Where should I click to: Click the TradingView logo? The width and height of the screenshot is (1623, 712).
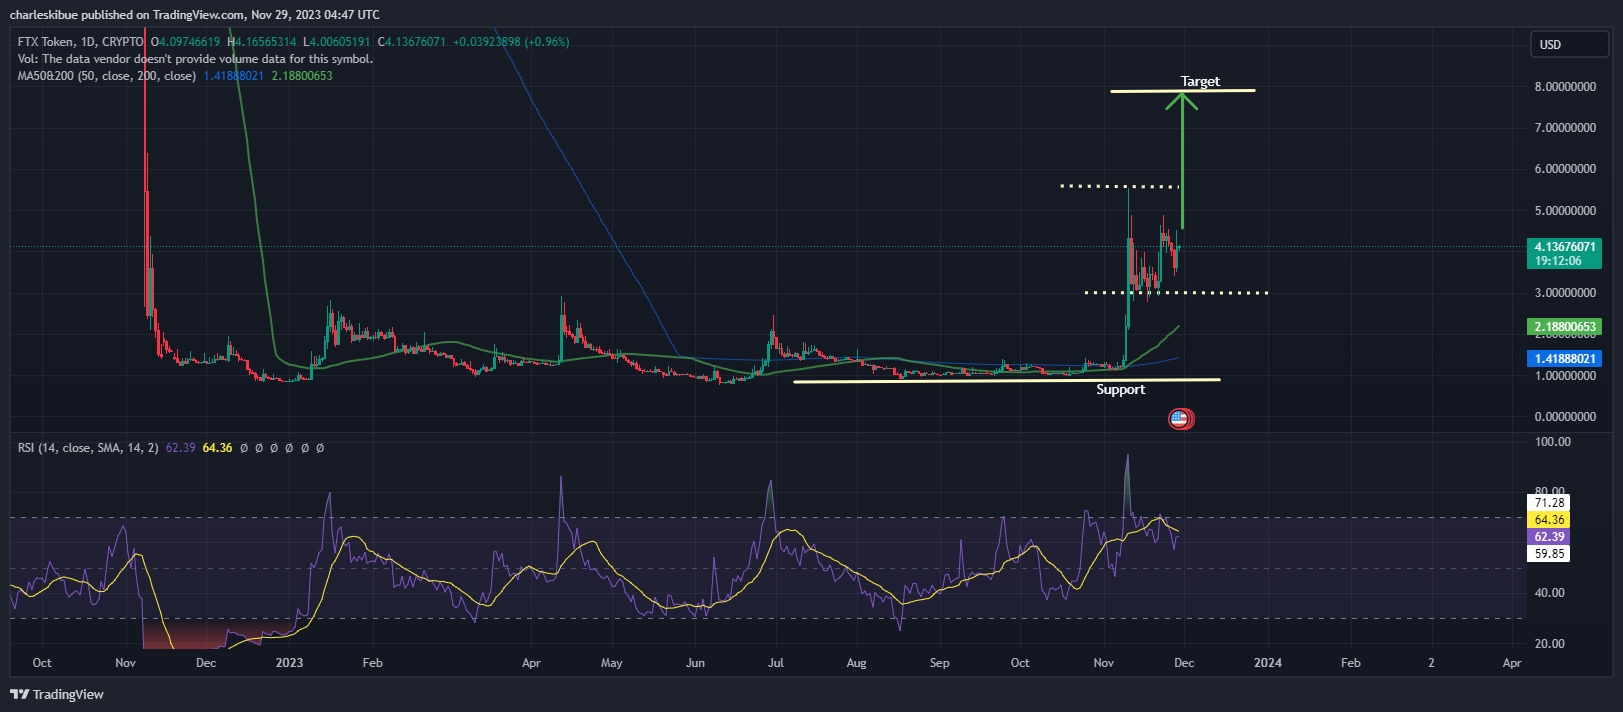click(x=57, y=694)
